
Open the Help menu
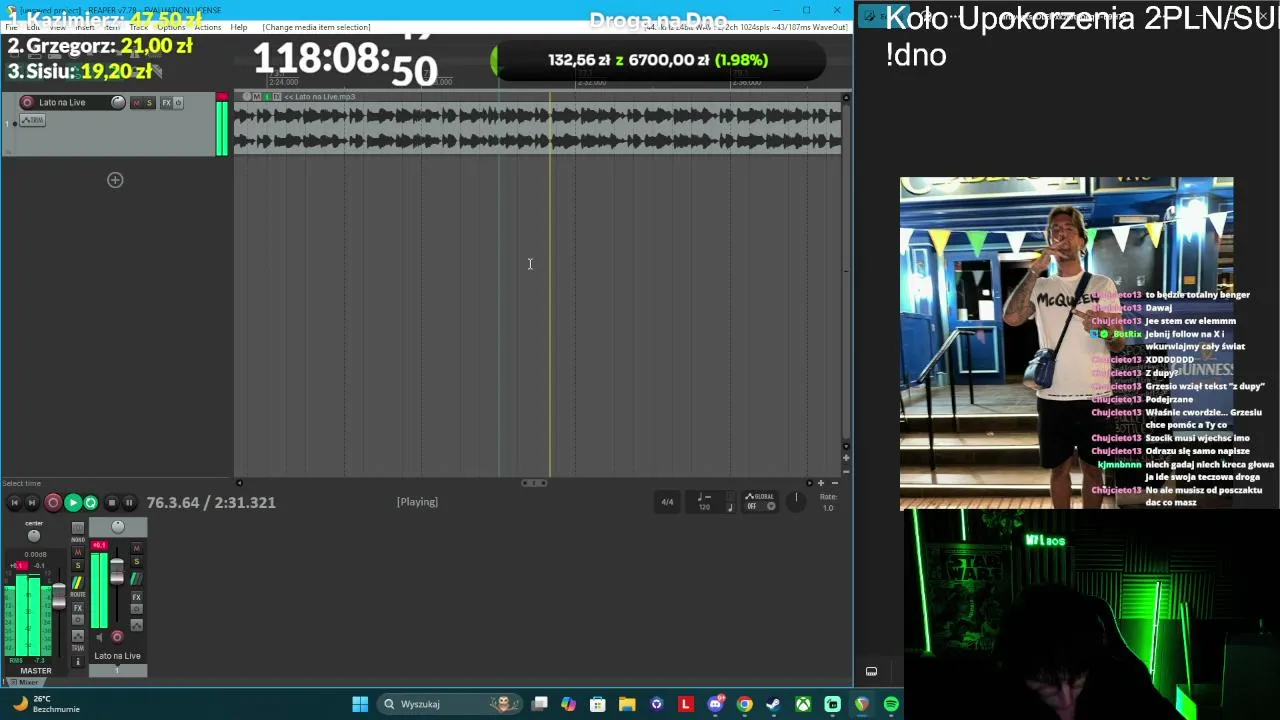point(239,27)
